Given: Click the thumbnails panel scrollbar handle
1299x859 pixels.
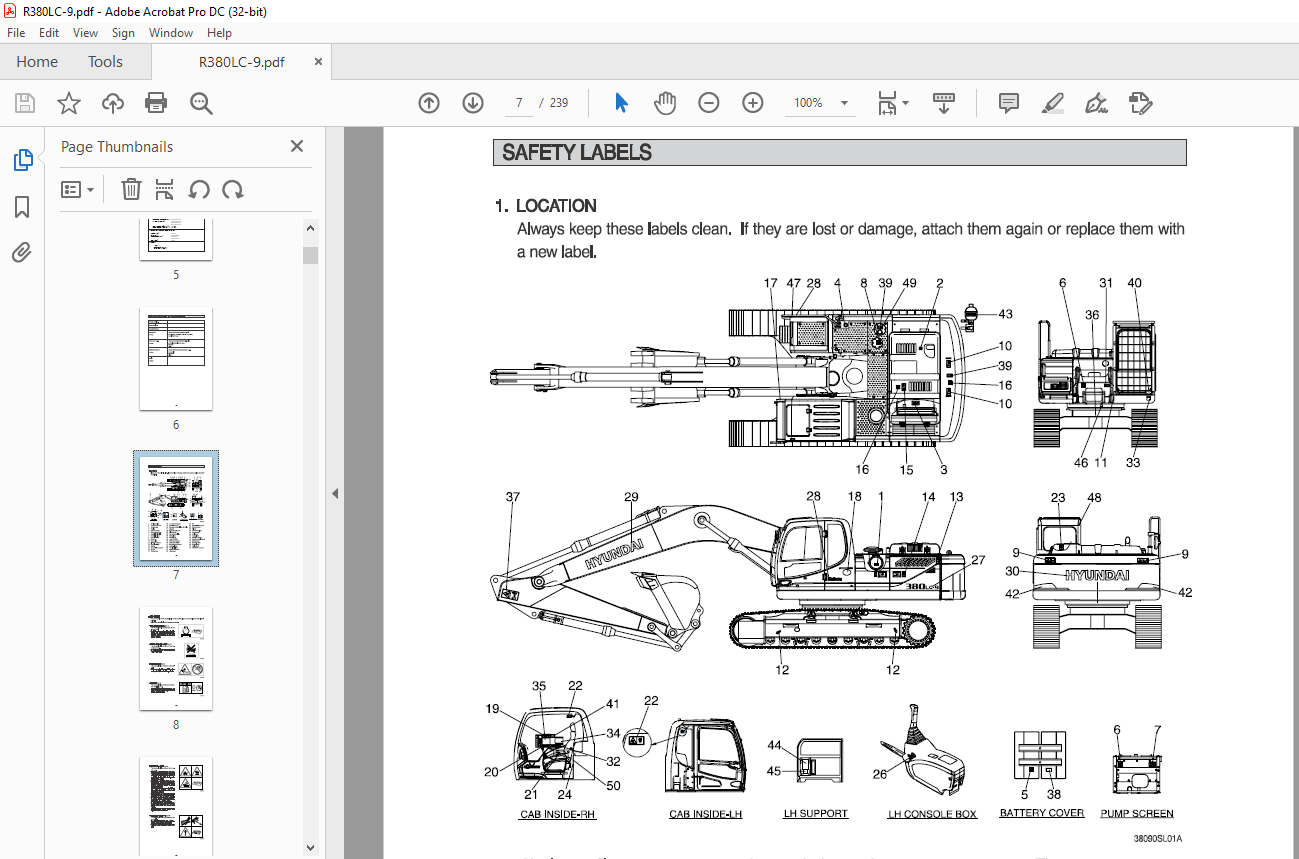Looking at the screenshot, I should click(x=310, y=255).
